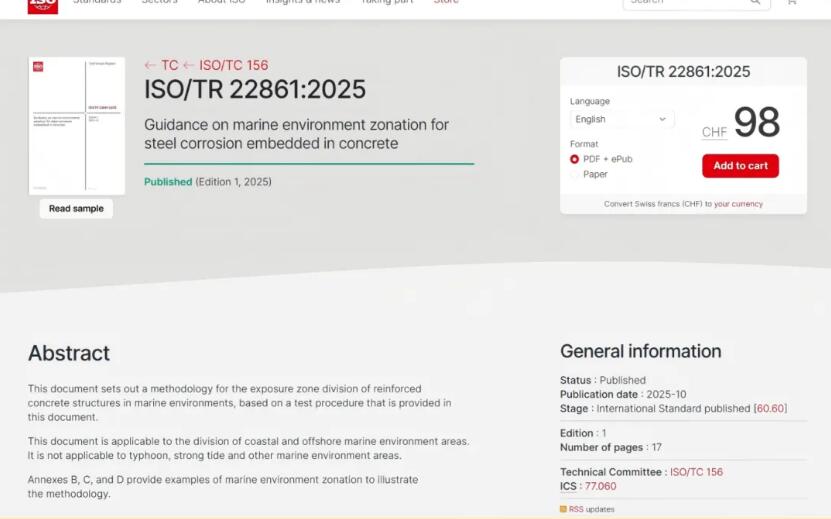Select the PDF + ePub format

point(575,159)
